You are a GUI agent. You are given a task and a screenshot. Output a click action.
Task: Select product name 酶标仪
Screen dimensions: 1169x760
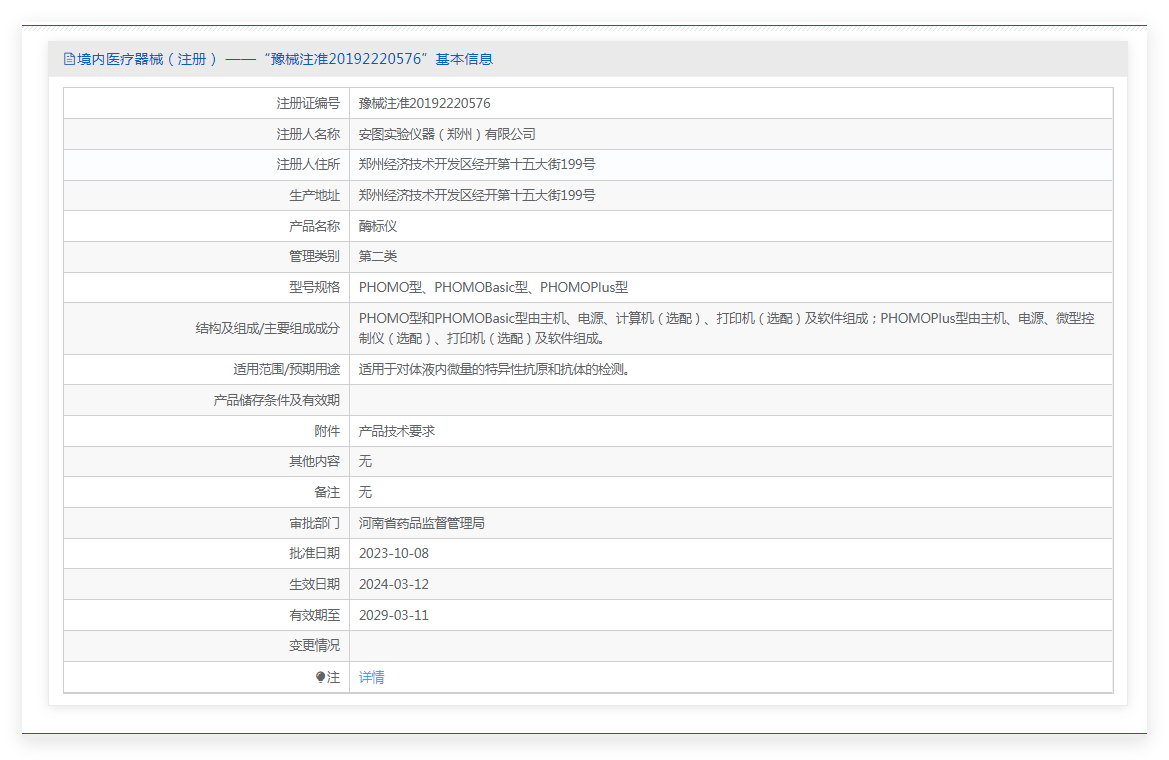(x=377, y=226)
